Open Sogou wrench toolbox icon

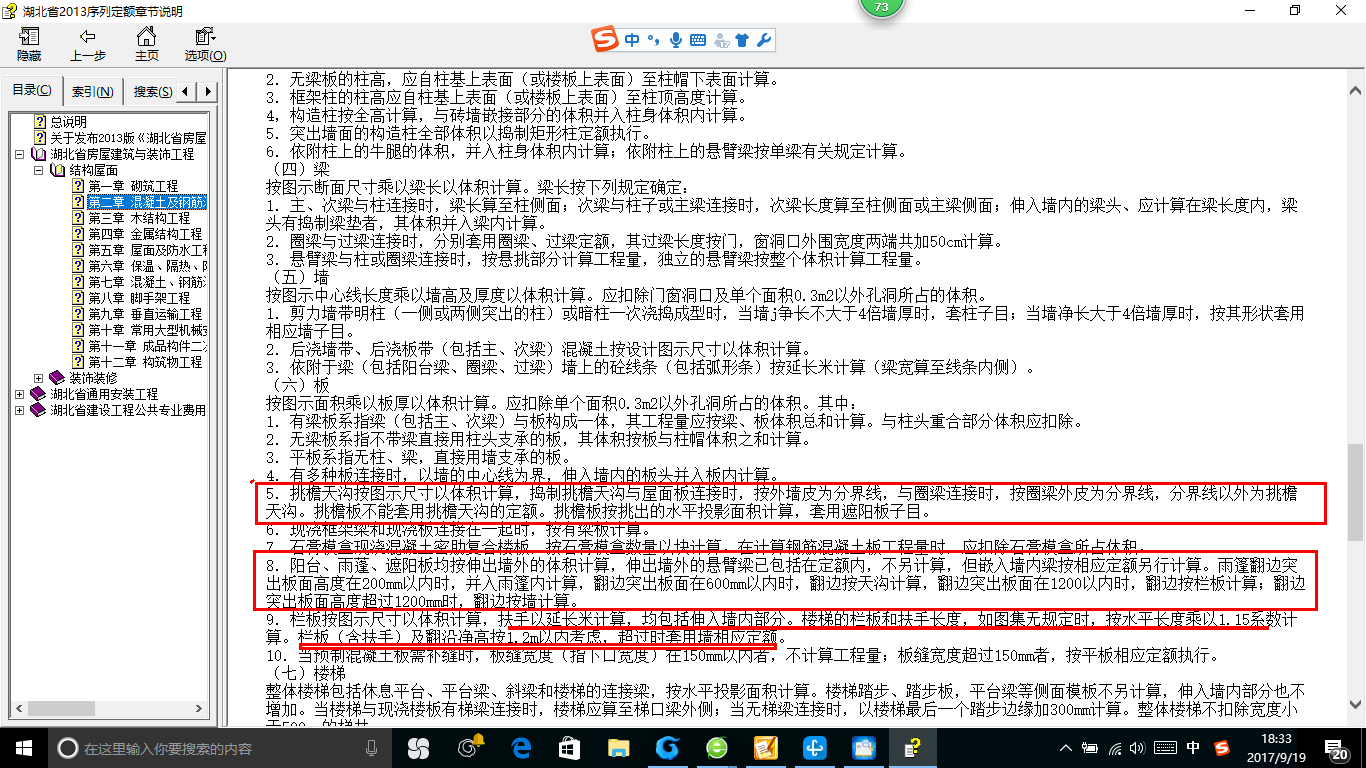pos(764,40)
